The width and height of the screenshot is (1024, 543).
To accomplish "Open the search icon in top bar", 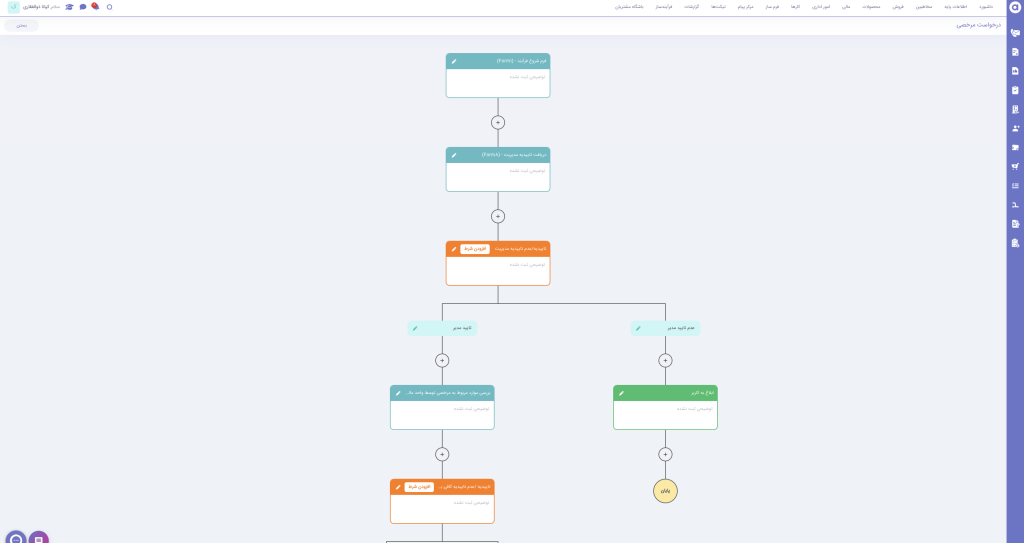I will (x=109, y=7).
